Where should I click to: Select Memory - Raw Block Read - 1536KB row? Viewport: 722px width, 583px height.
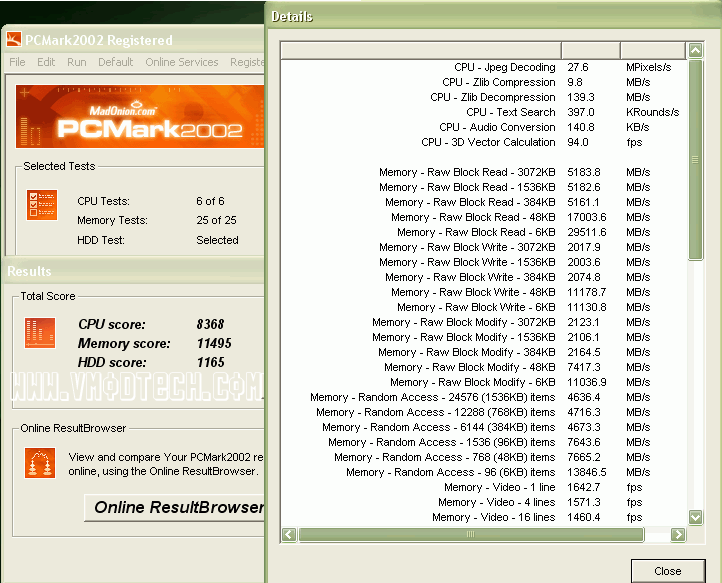tap(483, 187)
